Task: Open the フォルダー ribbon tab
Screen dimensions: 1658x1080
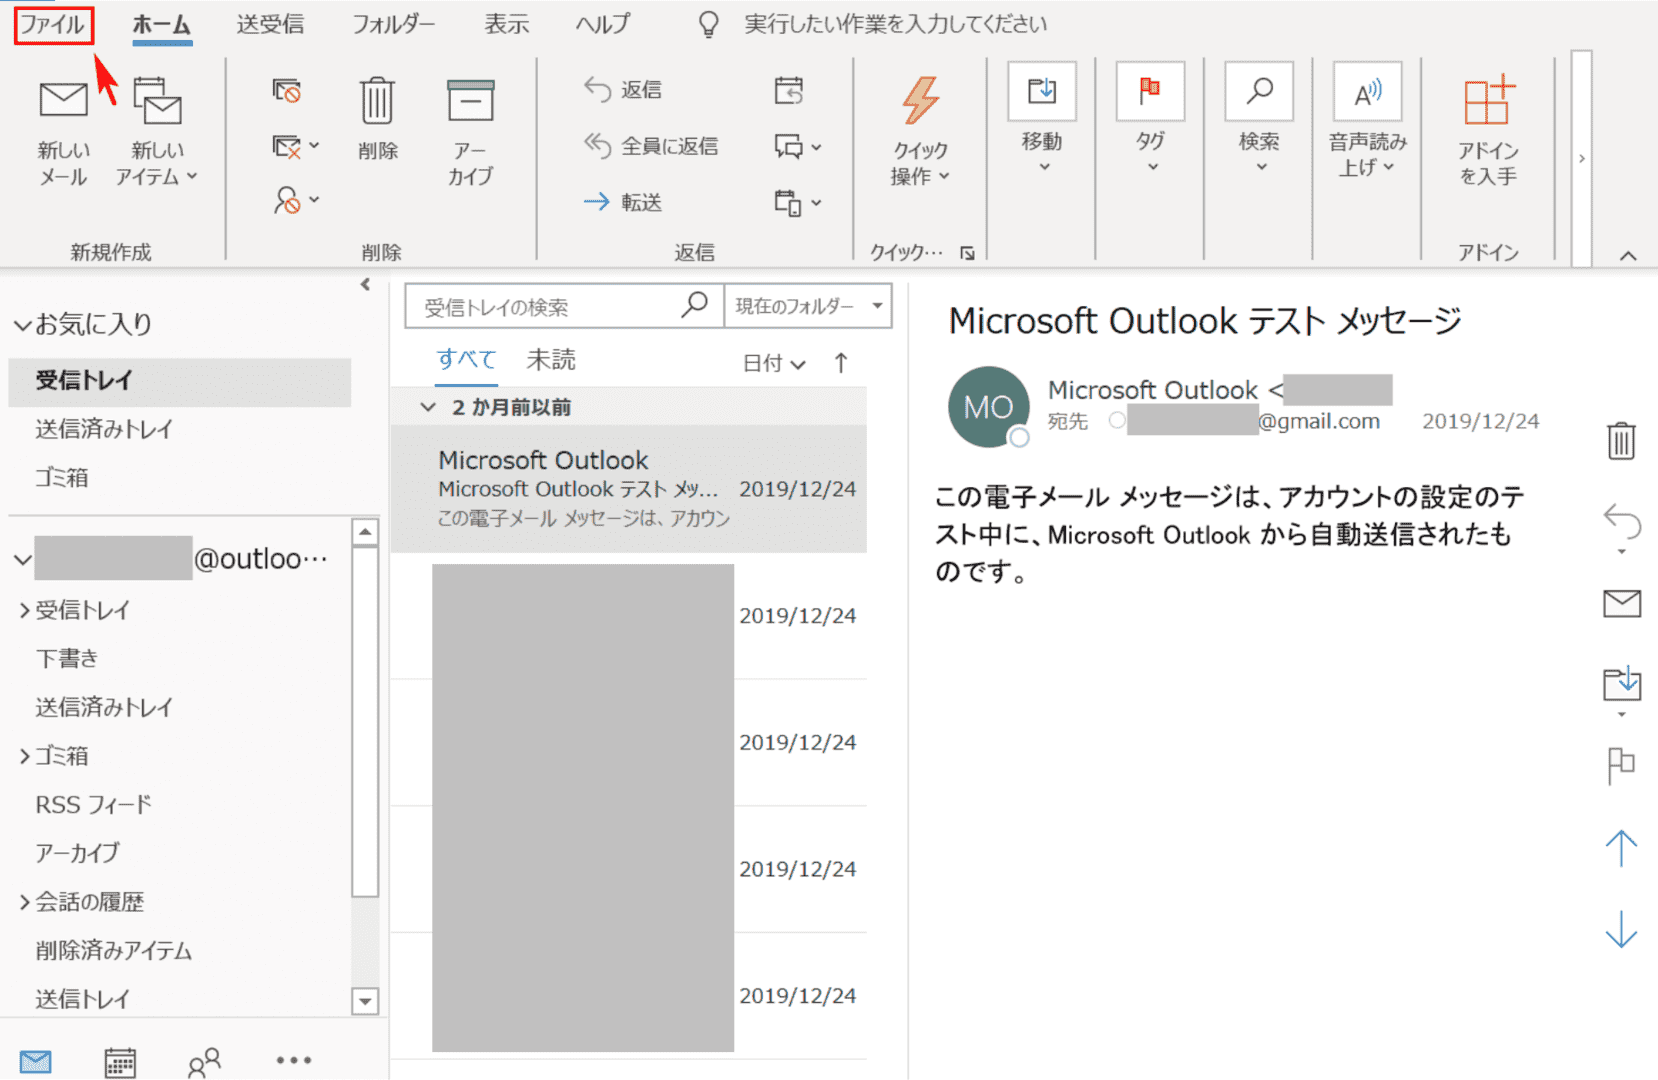Action: pyautogui.click(x=393, y=25)
